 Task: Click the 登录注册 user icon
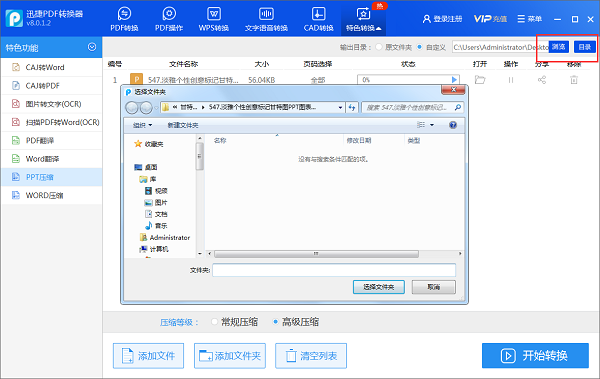[x=427, y=19]
